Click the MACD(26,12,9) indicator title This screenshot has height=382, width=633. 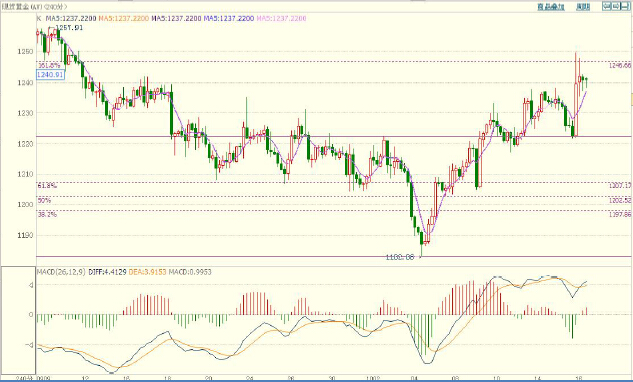coord(61,272)
